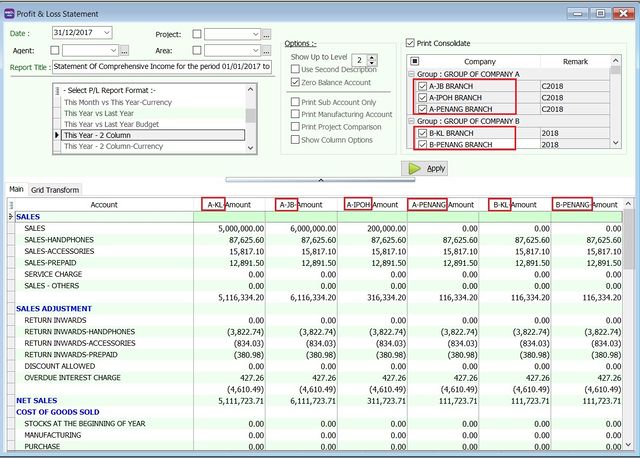
Task: Click the Show Up to Level spinner arrows
Action: pyautogui.click(x=373, y=61)
